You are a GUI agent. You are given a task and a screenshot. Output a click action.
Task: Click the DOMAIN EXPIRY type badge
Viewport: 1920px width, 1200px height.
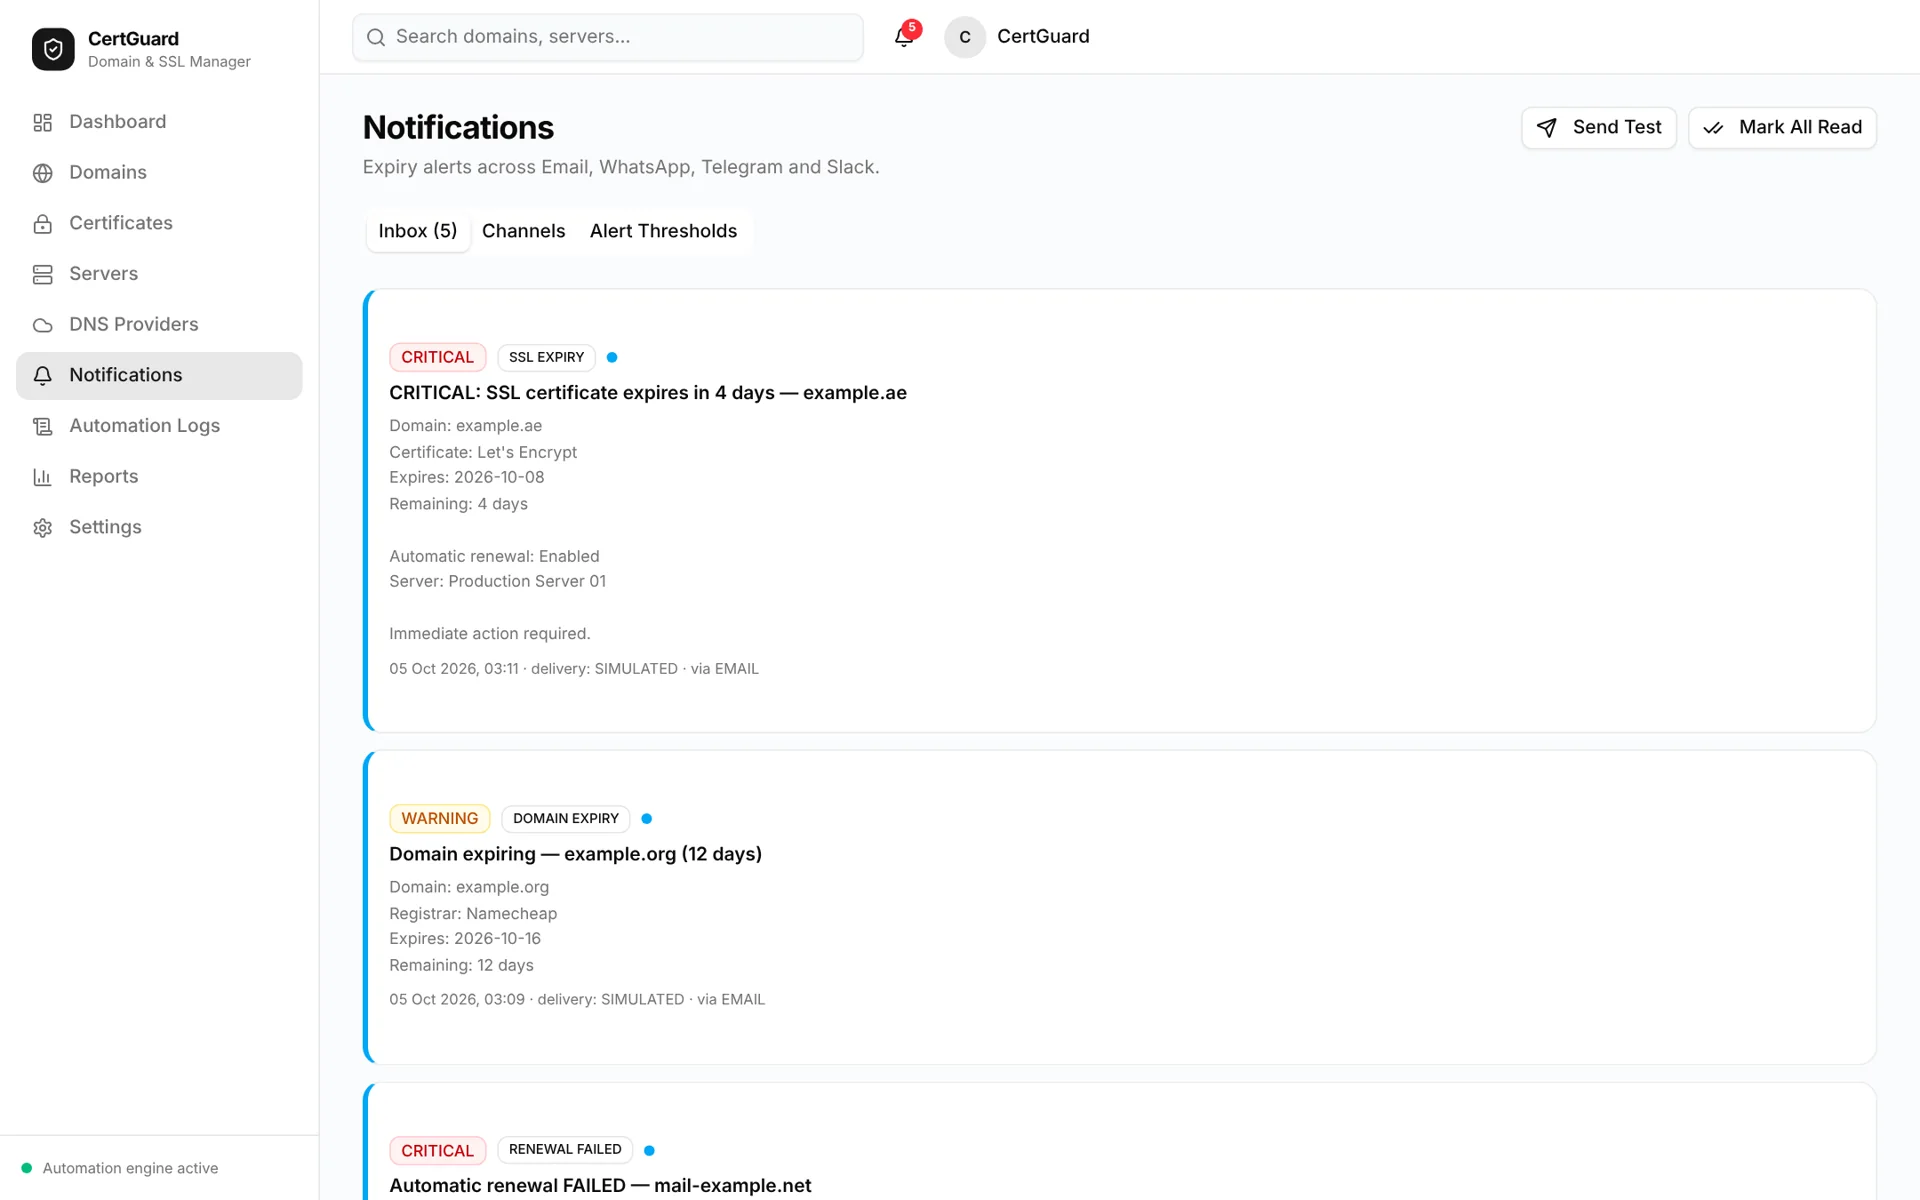[x=565, y=819]
